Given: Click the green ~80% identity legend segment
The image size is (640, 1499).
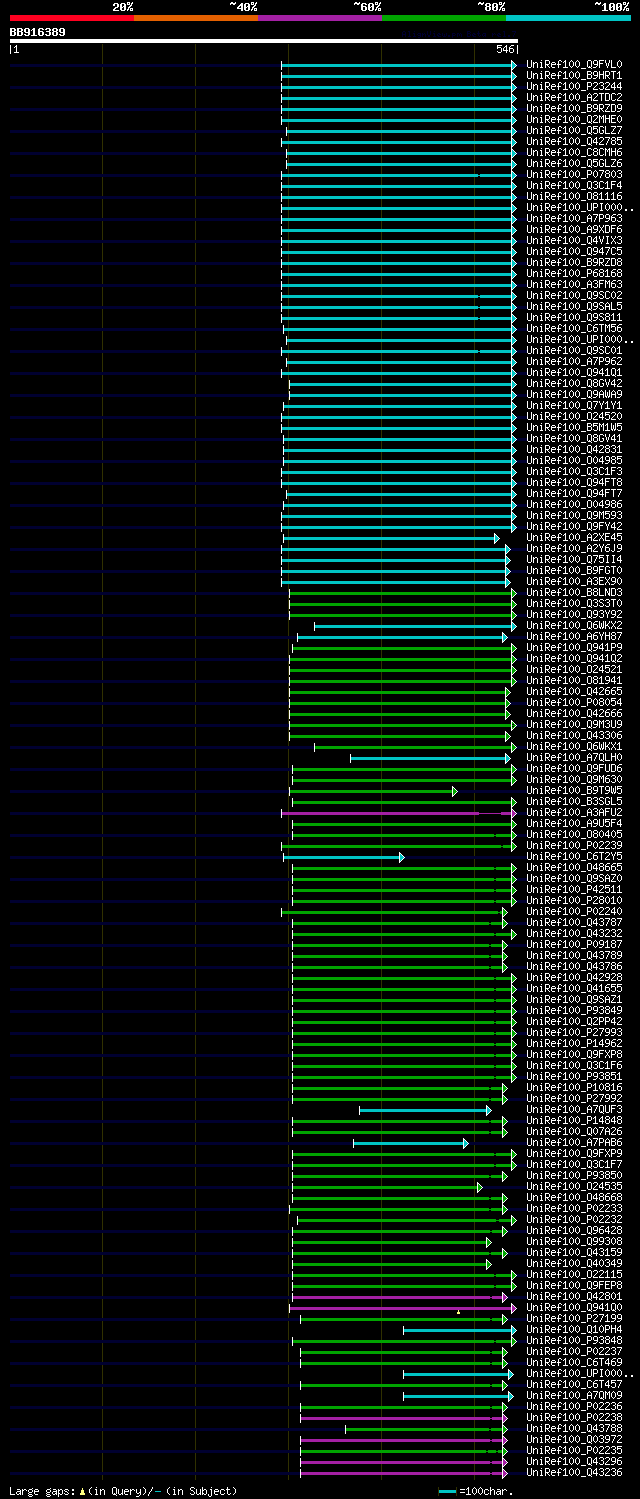Looking at the screenshot, I should pos(443,18).
